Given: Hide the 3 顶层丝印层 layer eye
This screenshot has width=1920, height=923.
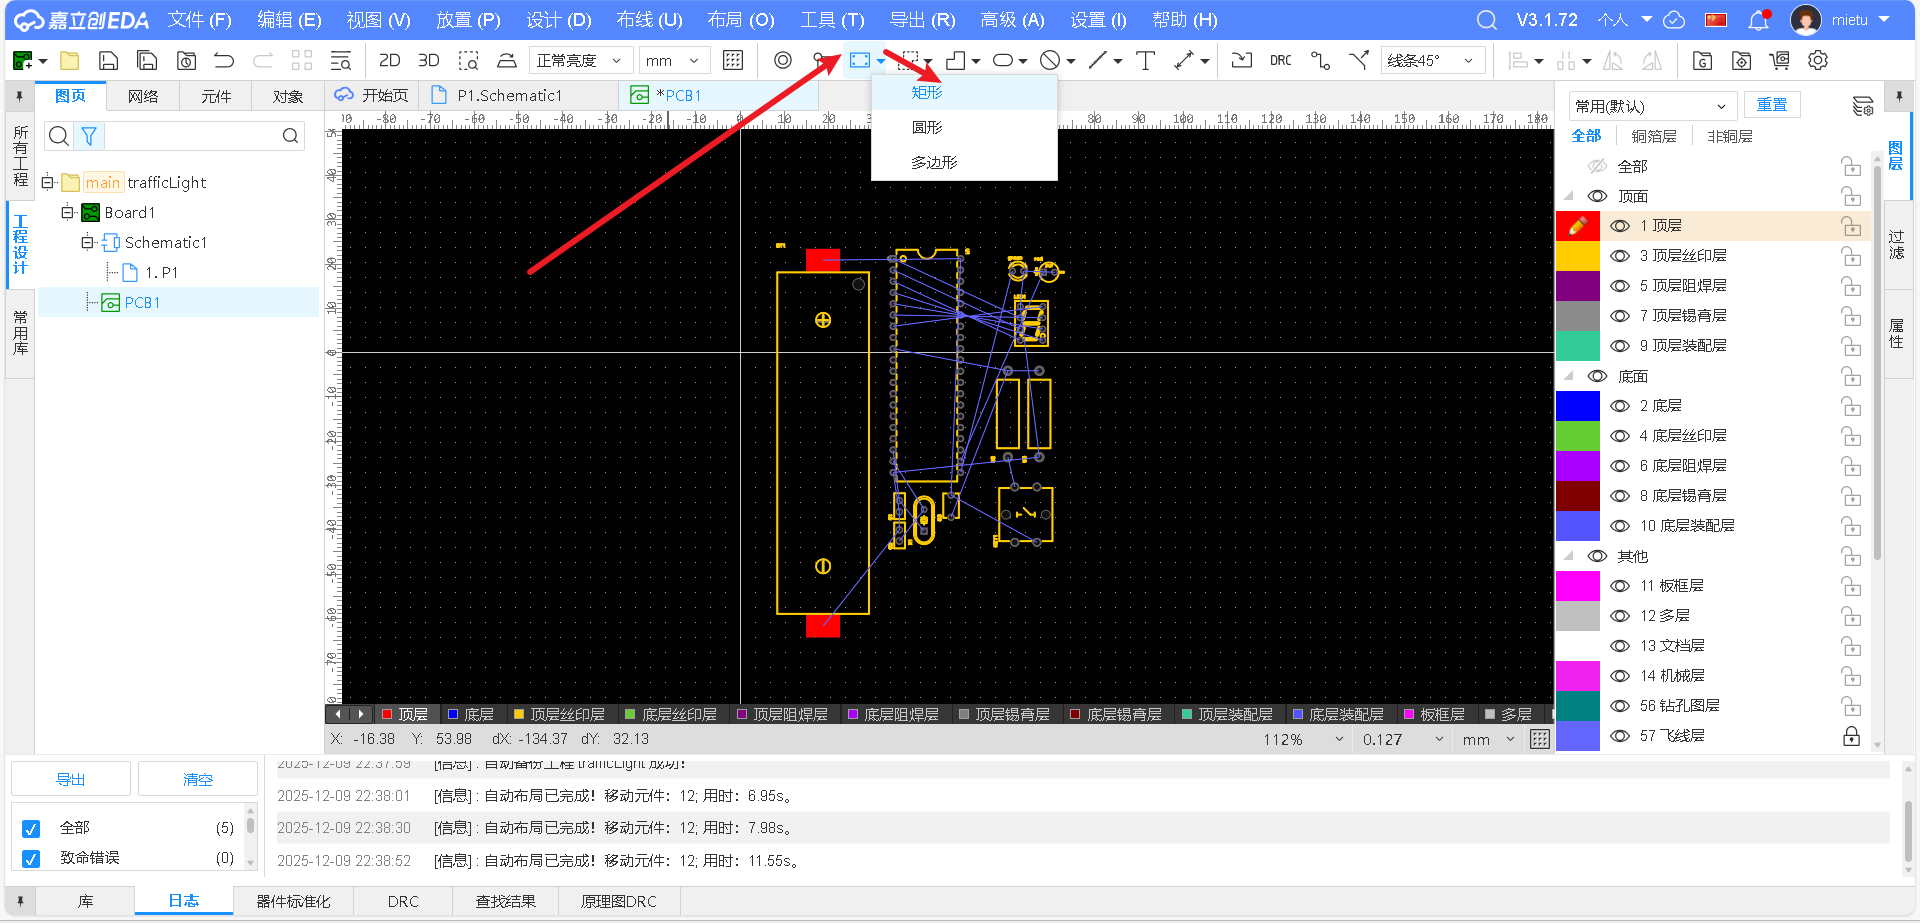Looking at the screenshot, I should [x=1620, y=256].
